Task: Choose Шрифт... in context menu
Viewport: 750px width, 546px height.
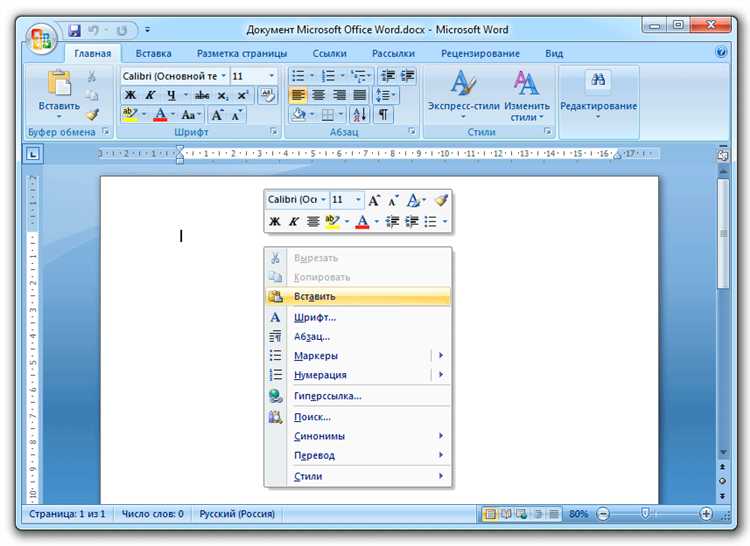Action: [x=358, y=317]
